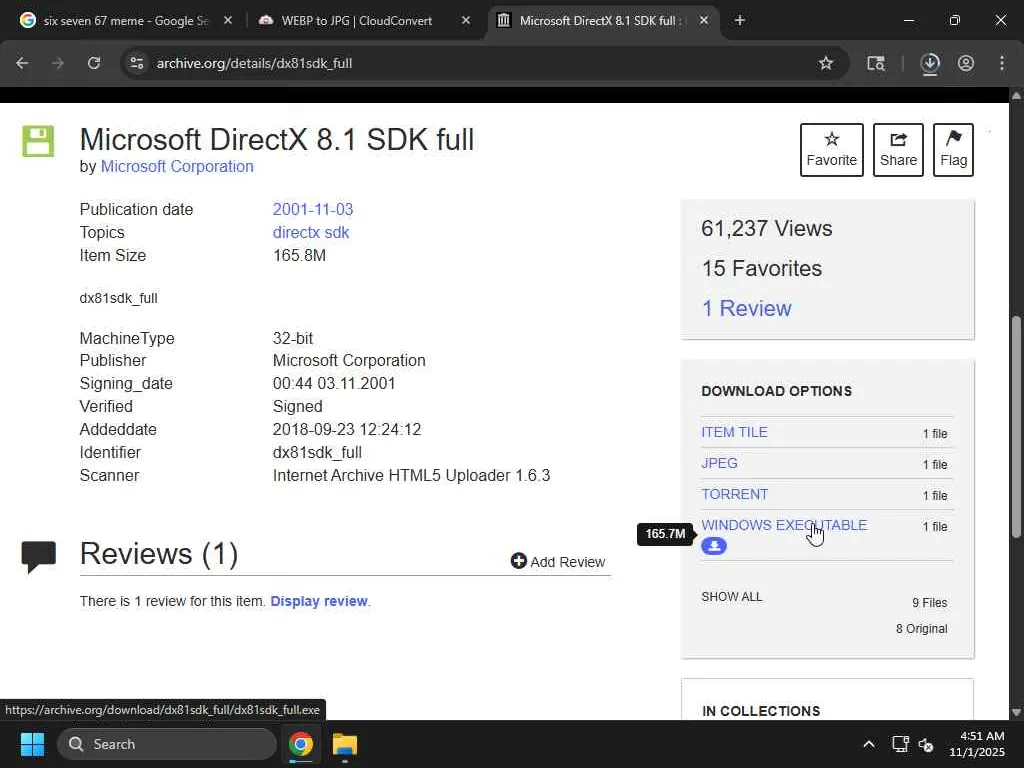The image size is (1024, 768).
Task: Open the muted volume tray icon
Action: pos(926,744)
